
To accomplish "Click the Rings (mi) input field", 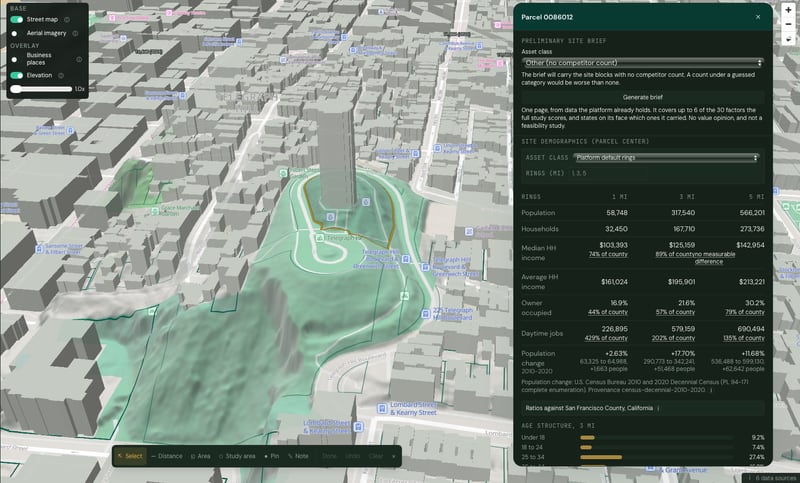I will (608, 173).
